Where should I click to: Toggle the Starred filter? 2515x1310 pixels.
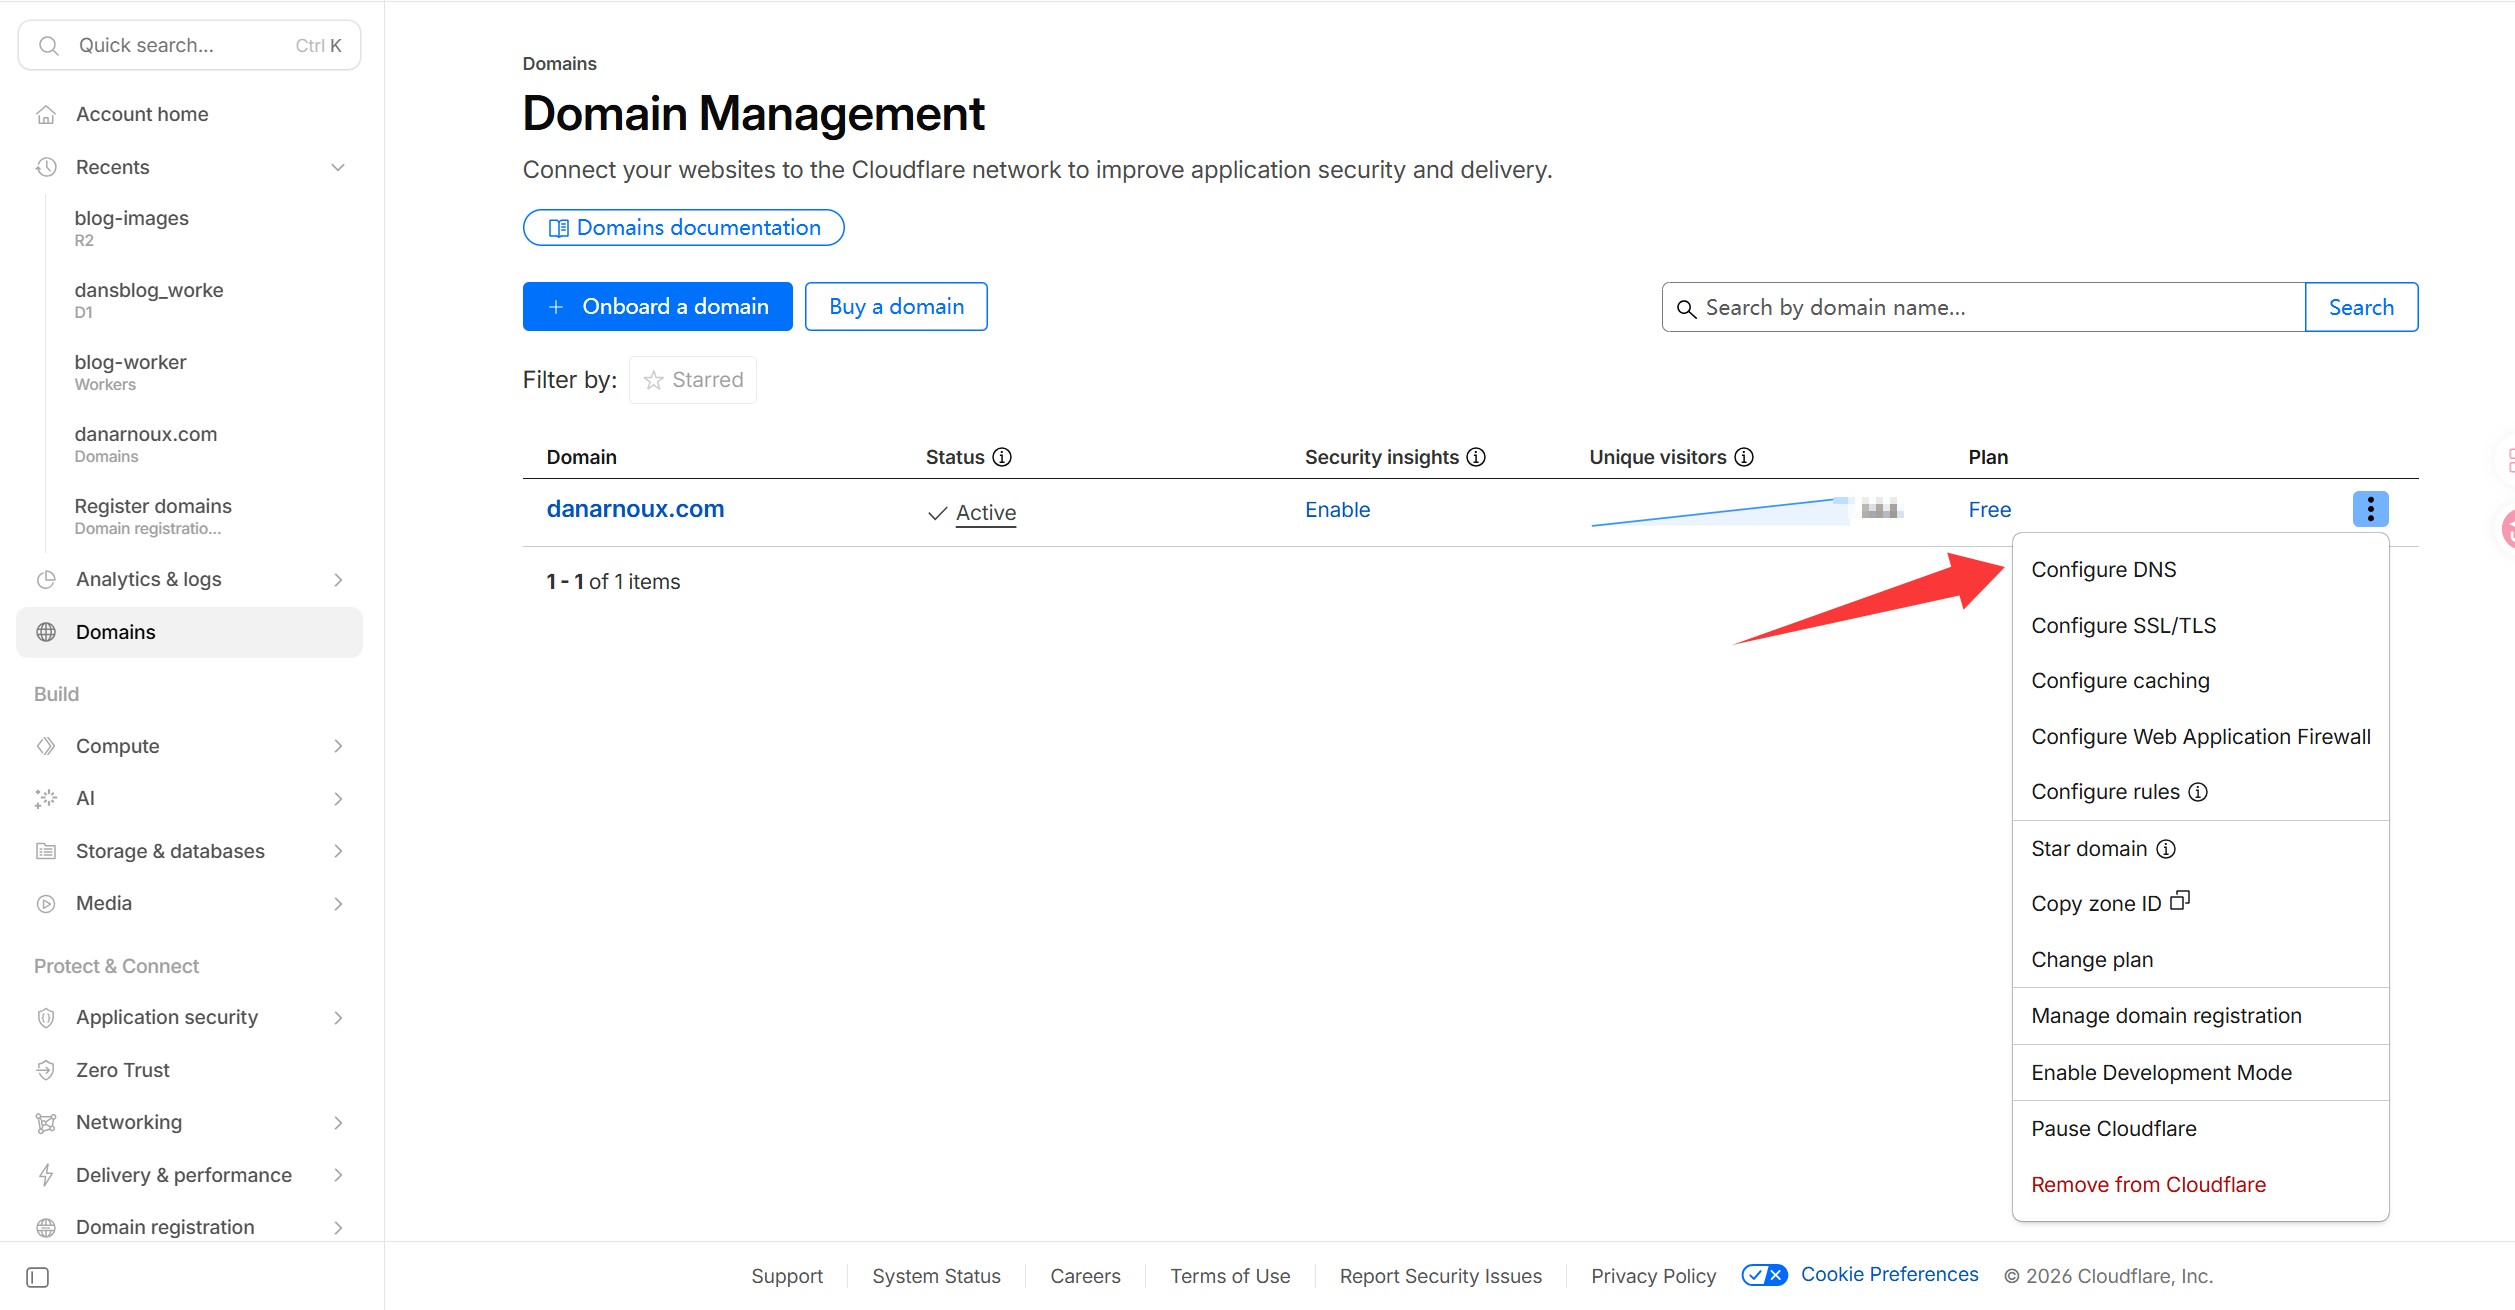(x=693, y=380)
